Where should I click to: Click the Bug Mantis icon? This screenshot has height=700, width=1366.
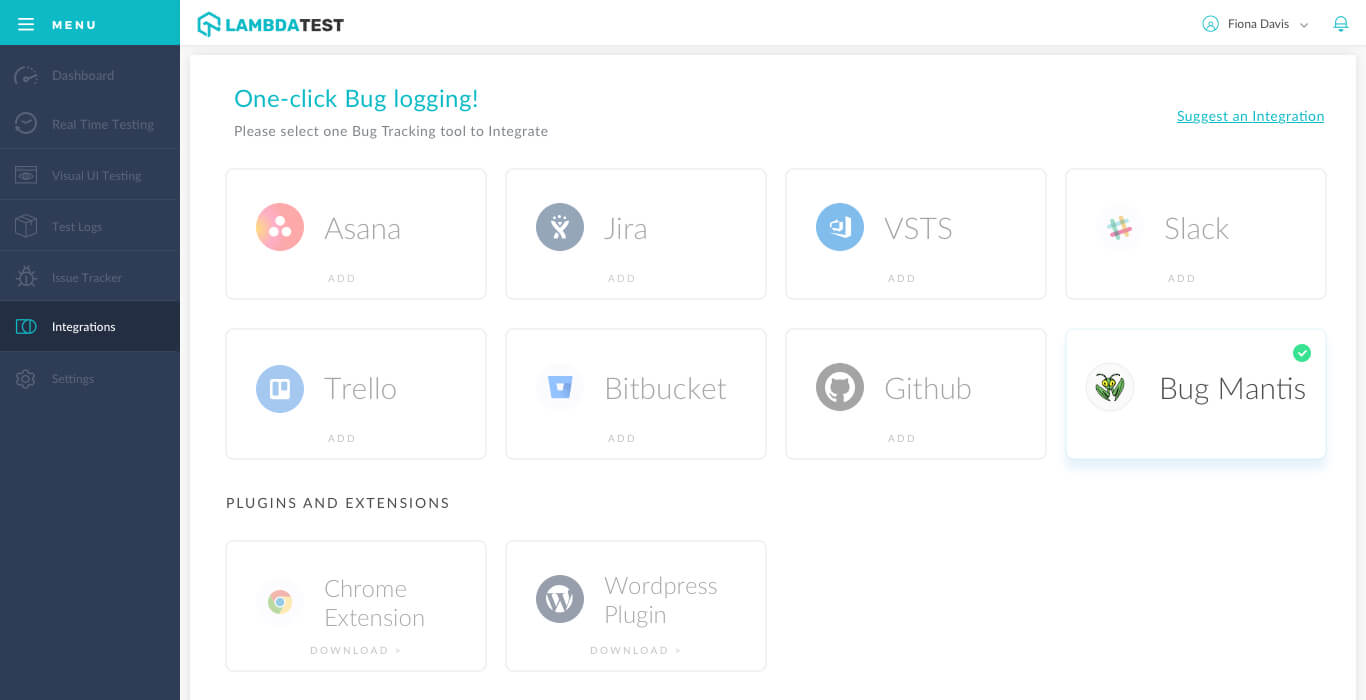click(1110, 388)
